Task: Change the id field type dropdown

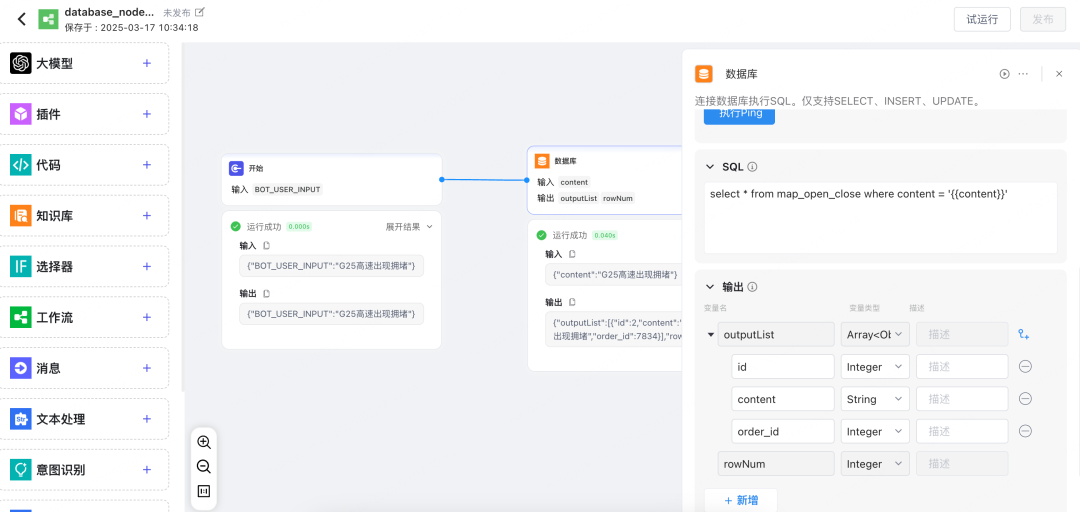Action: click(875, 367)
